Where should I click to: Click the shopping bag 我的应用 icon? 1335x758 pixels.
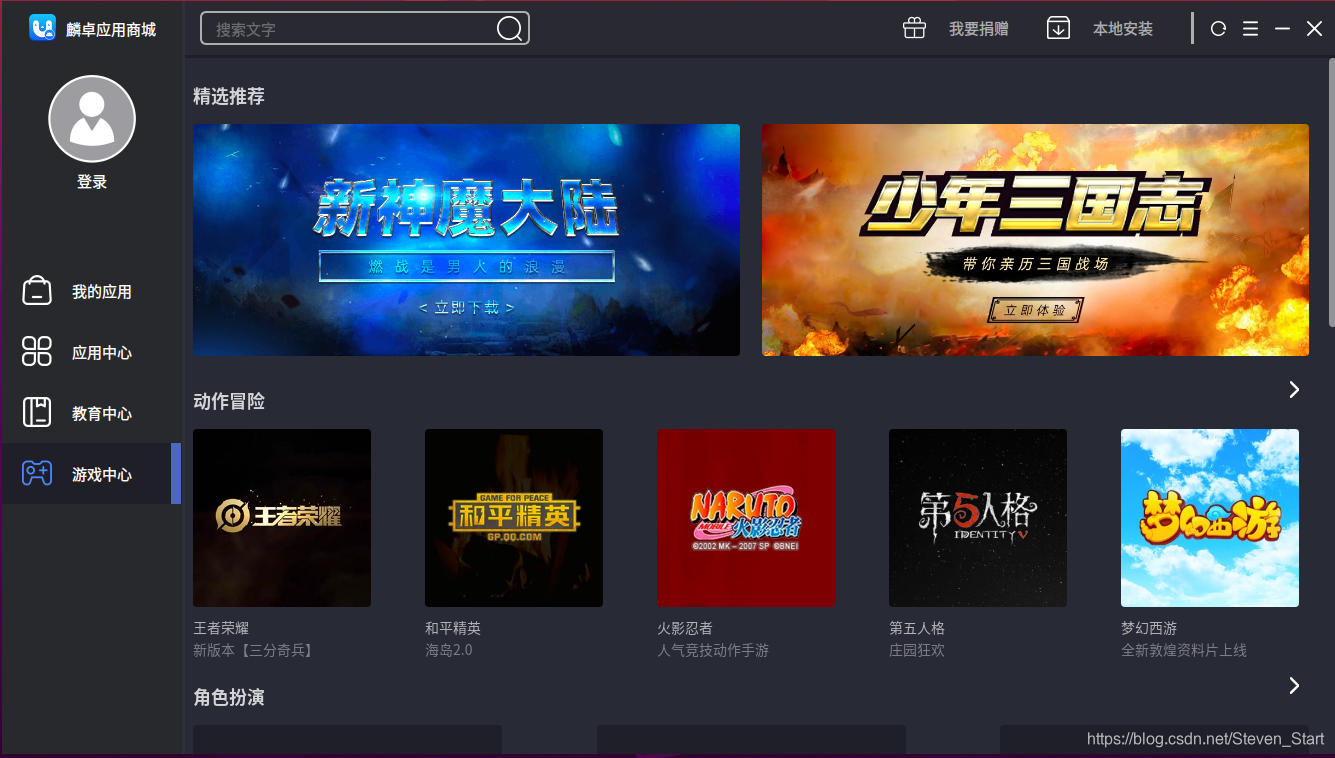coord(37,291)
